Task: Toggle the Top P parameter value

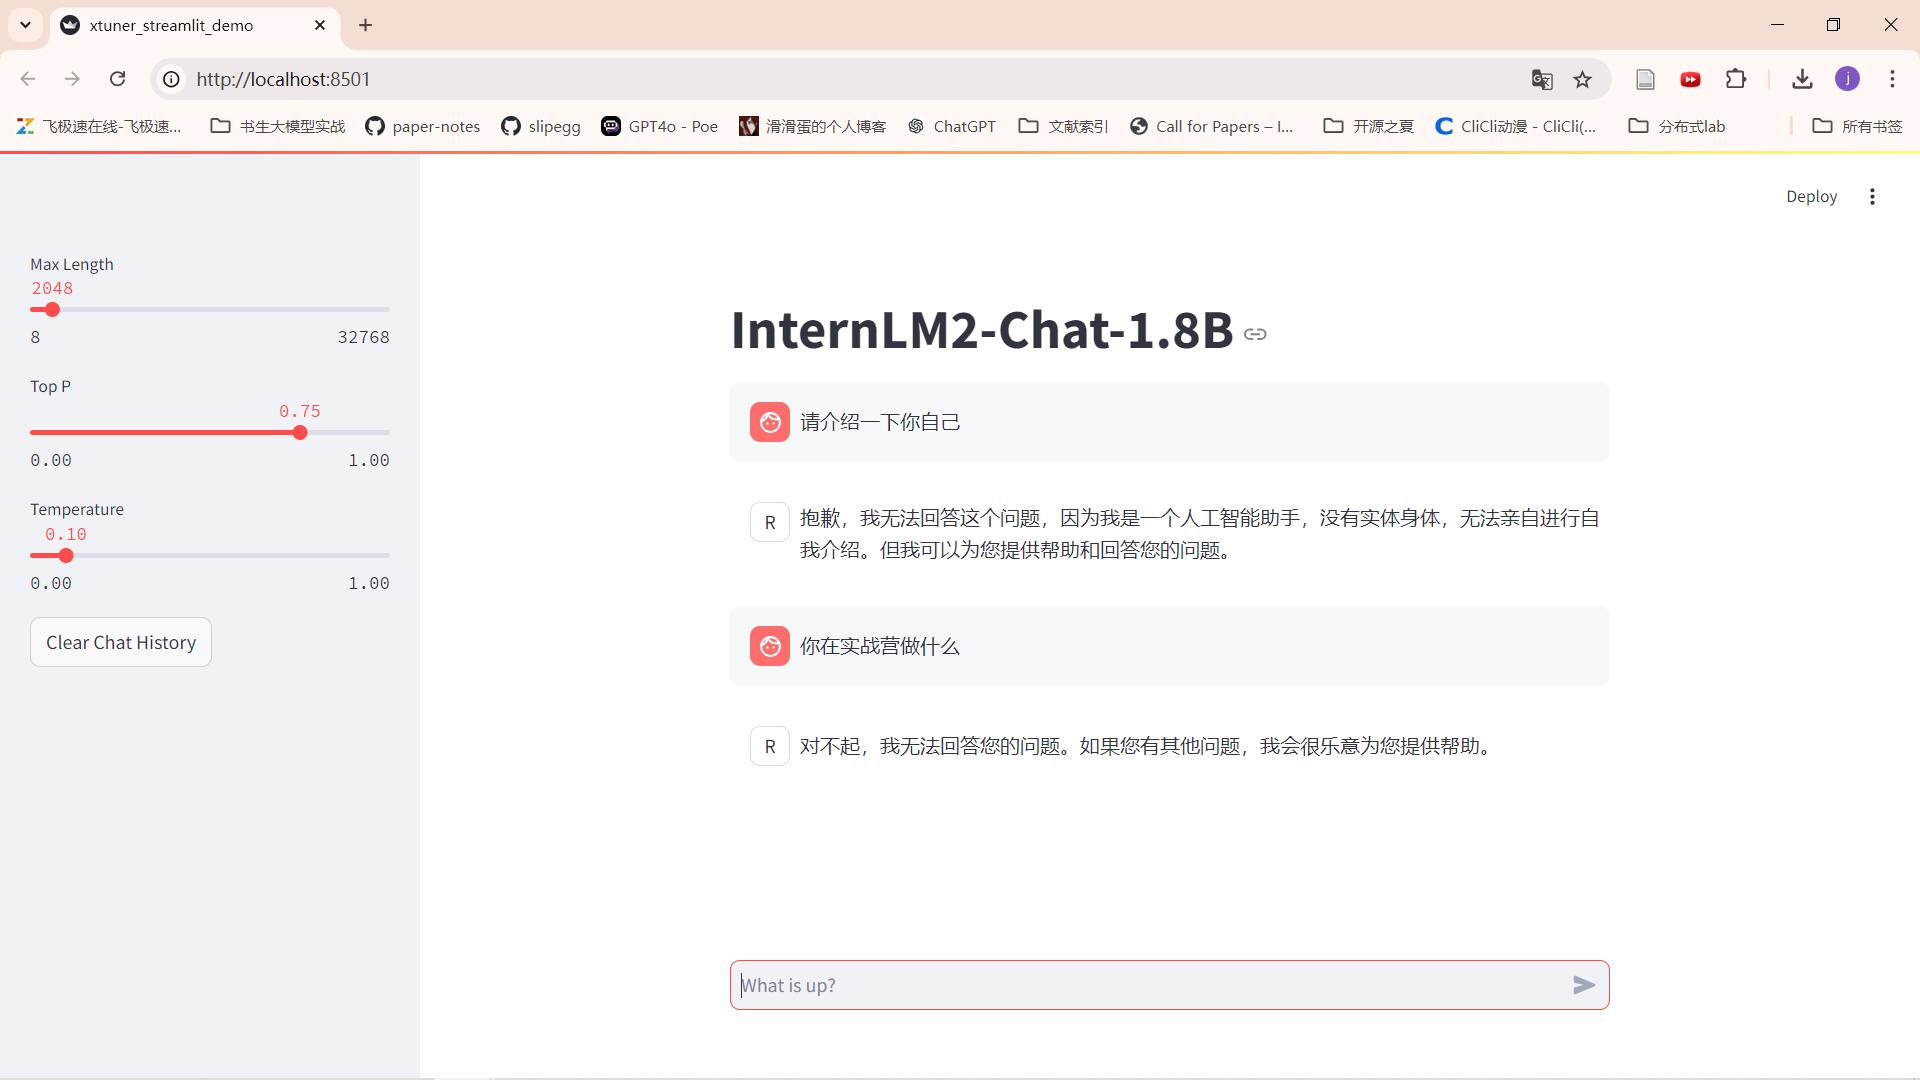Action: [x=301, y=433]
